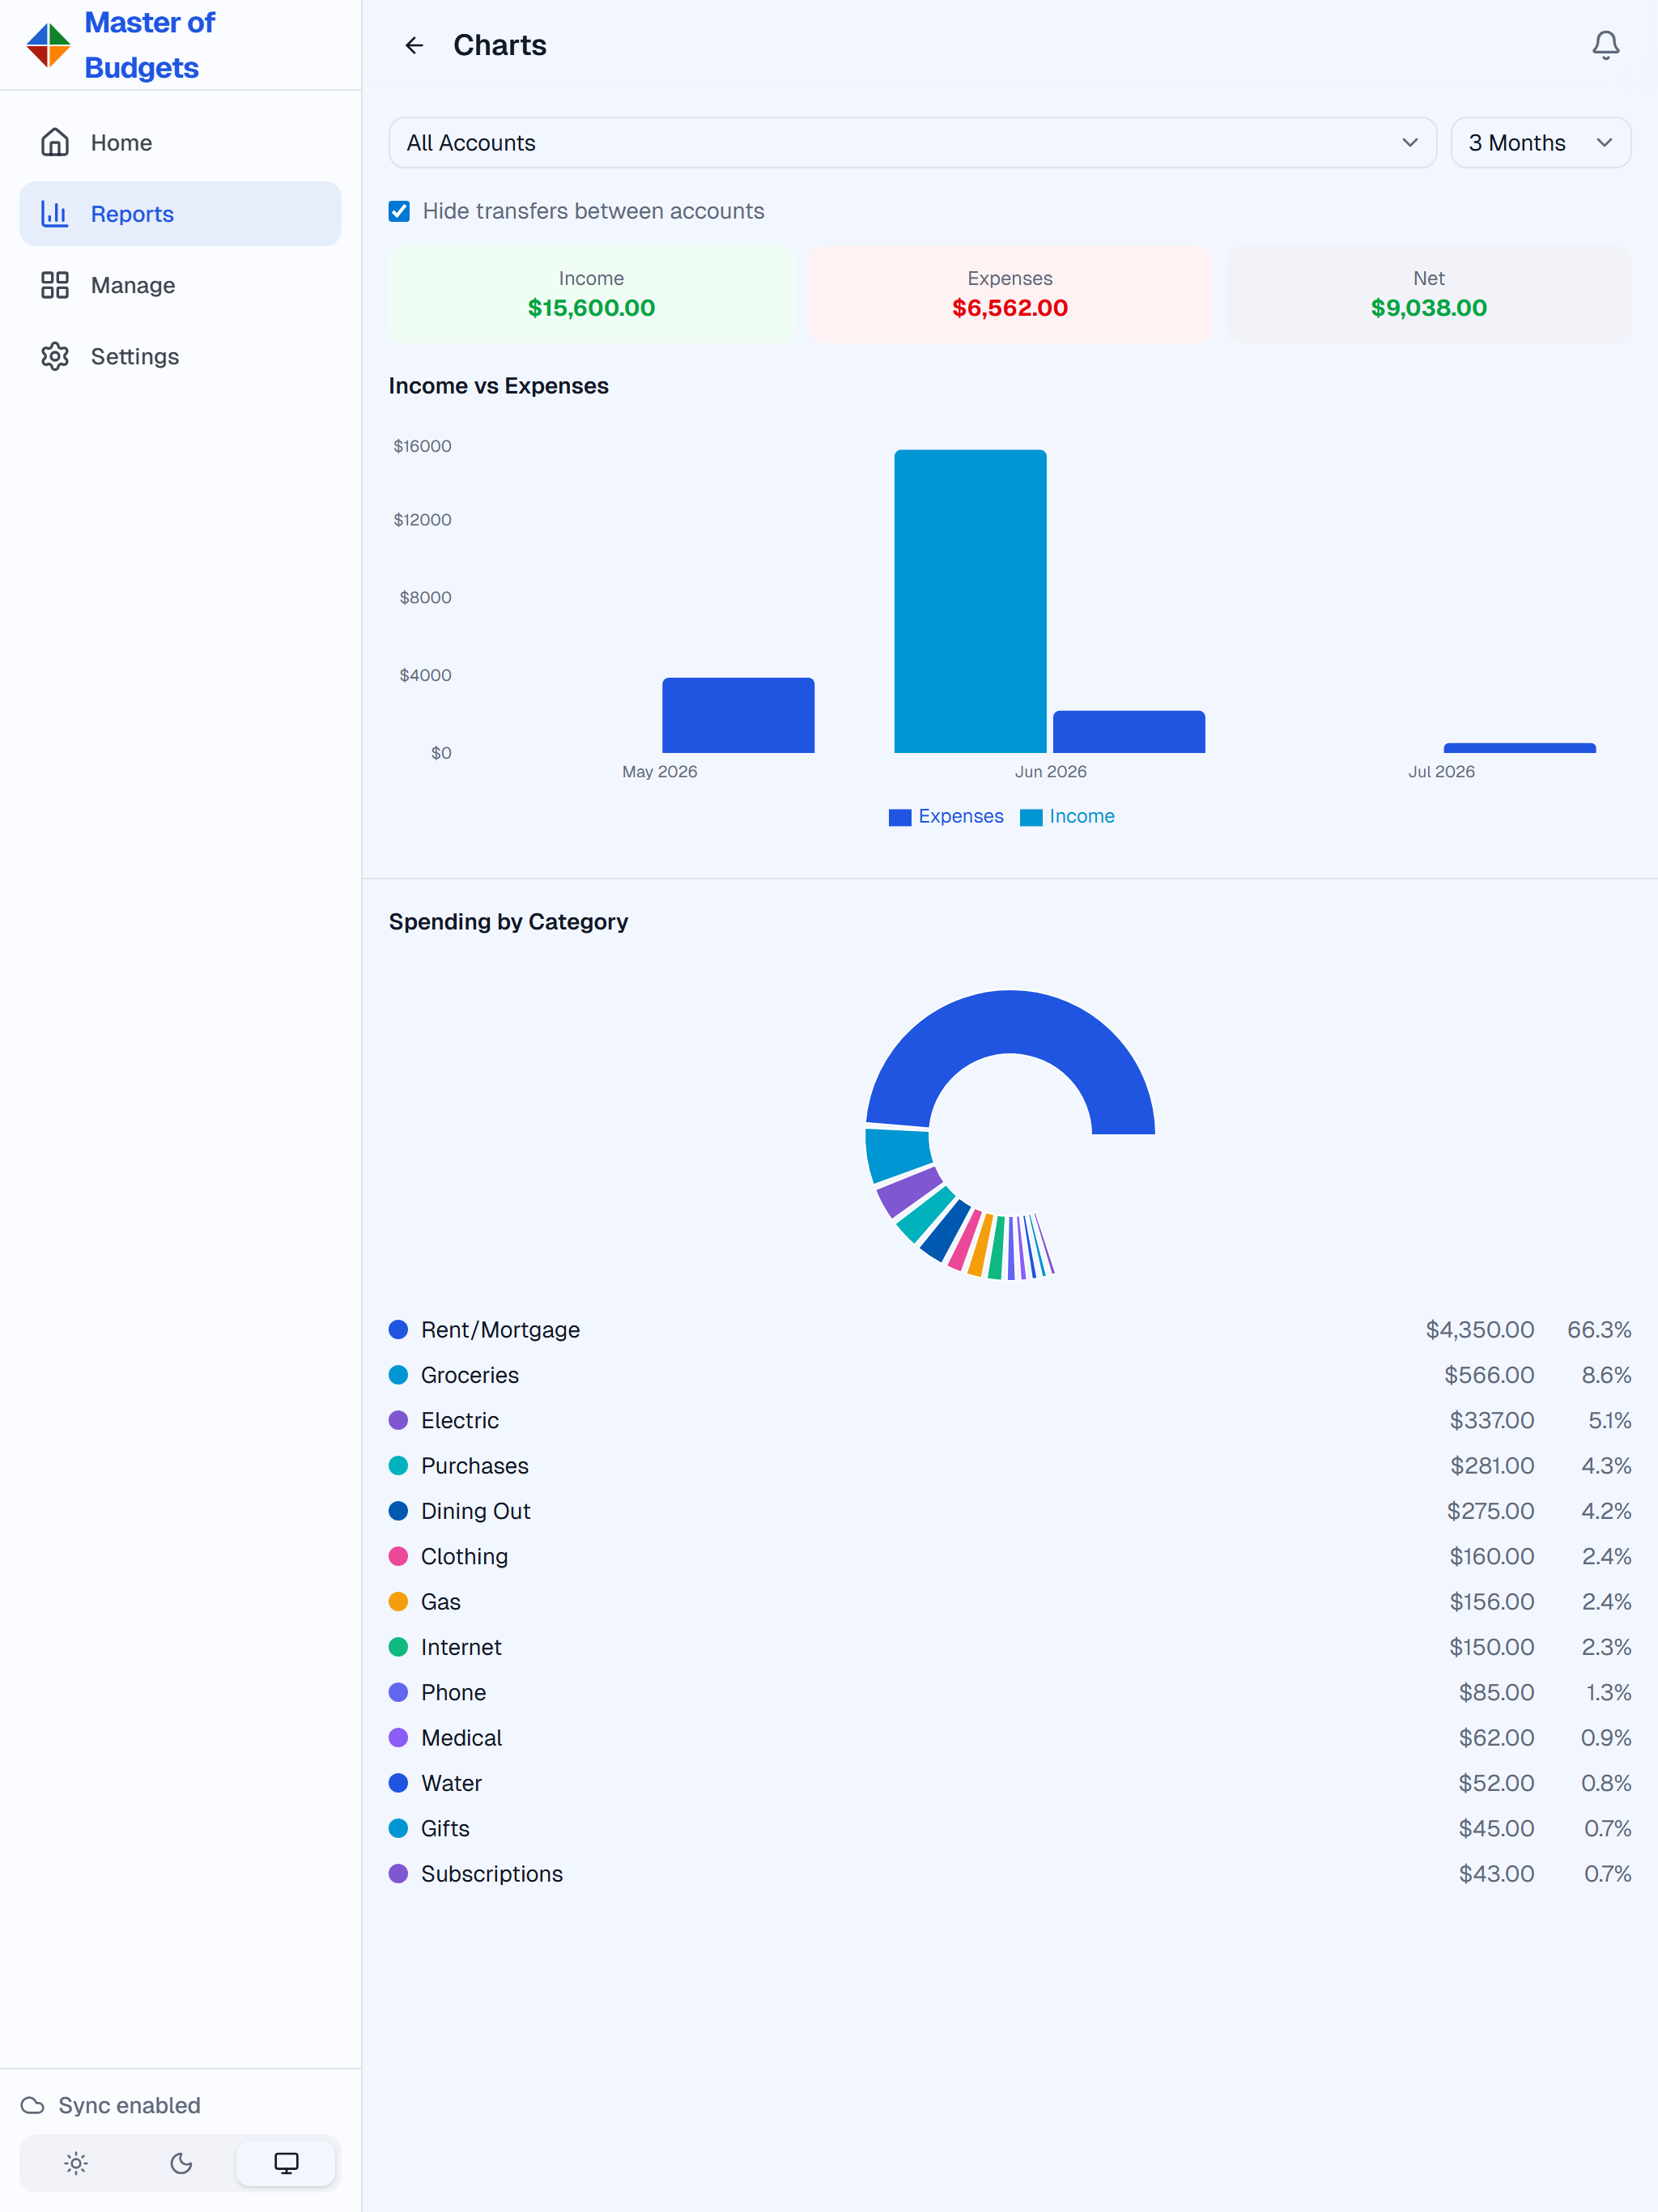
Task: Select system theme monitor toggle
Action: (x=286, y=2163)
